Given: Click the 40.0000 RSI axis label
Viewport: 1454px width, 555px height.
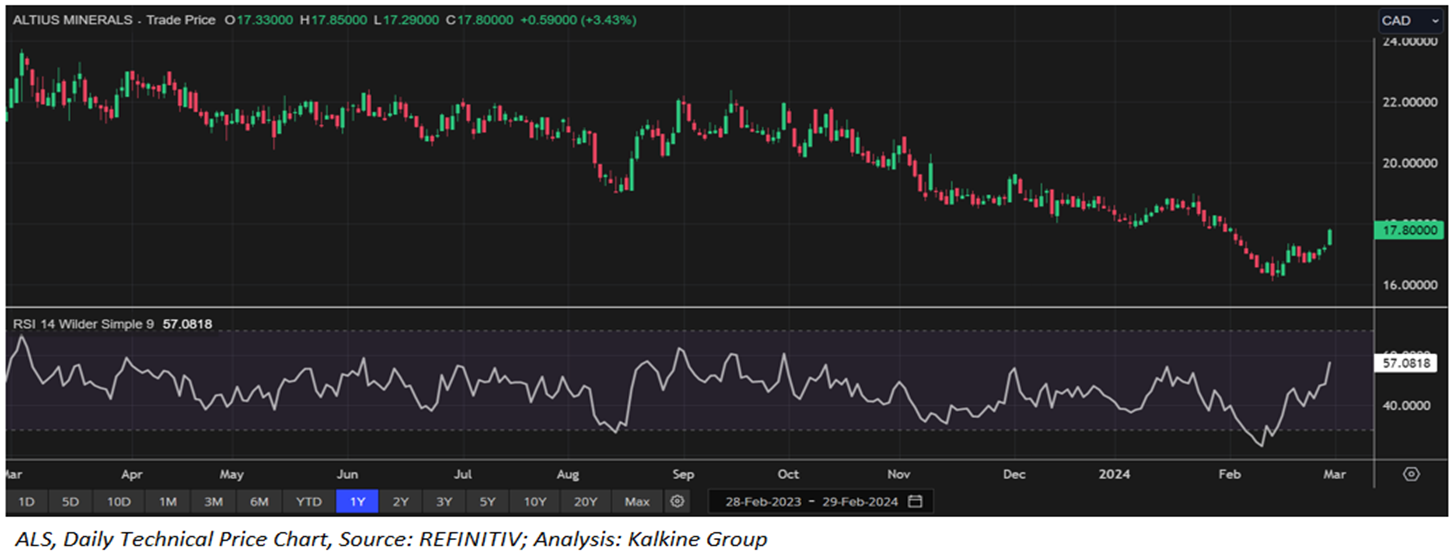Looking at the screenshot, I should pyautogui.click(x=1408, y=406).
